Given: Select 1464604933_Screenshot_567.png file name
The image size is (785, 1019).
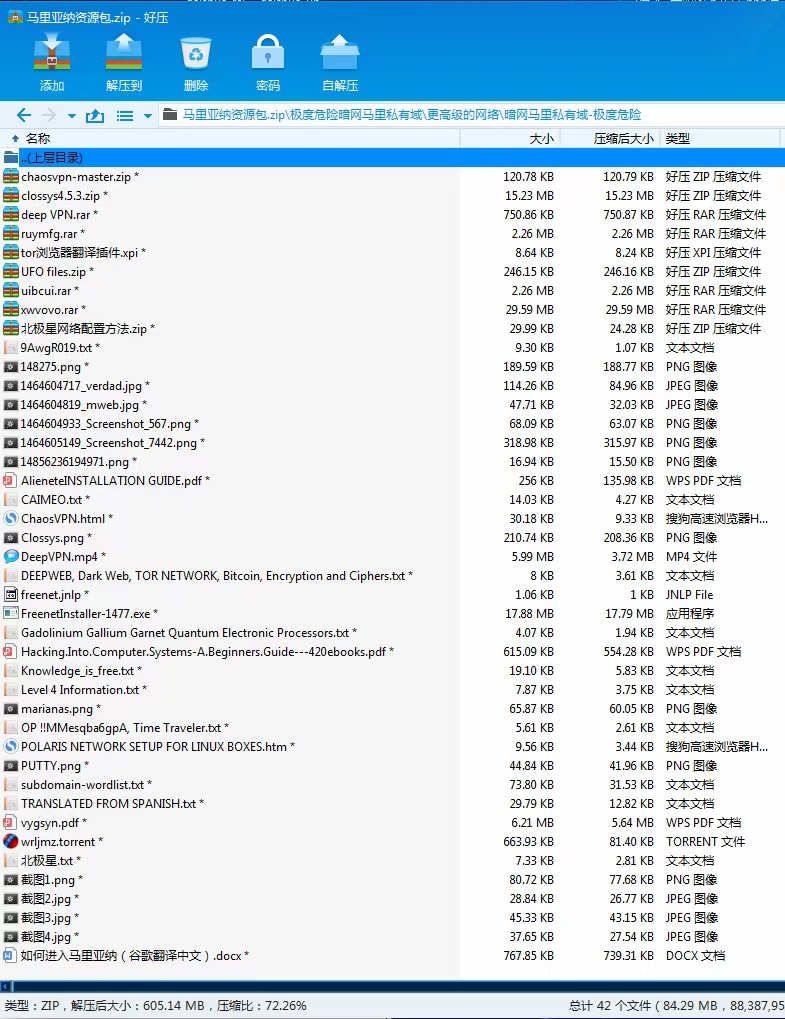Looking at the screenshot, I should click(106, 424).
